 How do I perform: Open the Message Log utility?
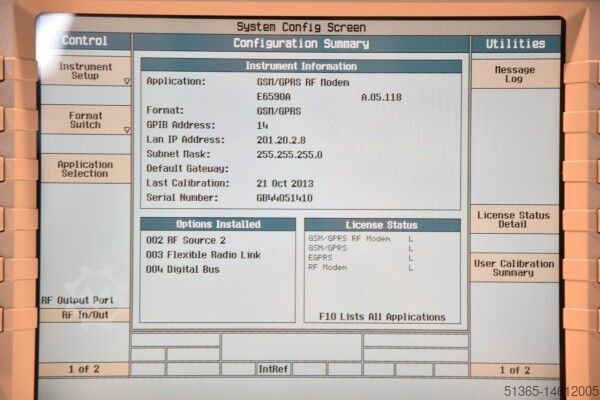[515, 74]
